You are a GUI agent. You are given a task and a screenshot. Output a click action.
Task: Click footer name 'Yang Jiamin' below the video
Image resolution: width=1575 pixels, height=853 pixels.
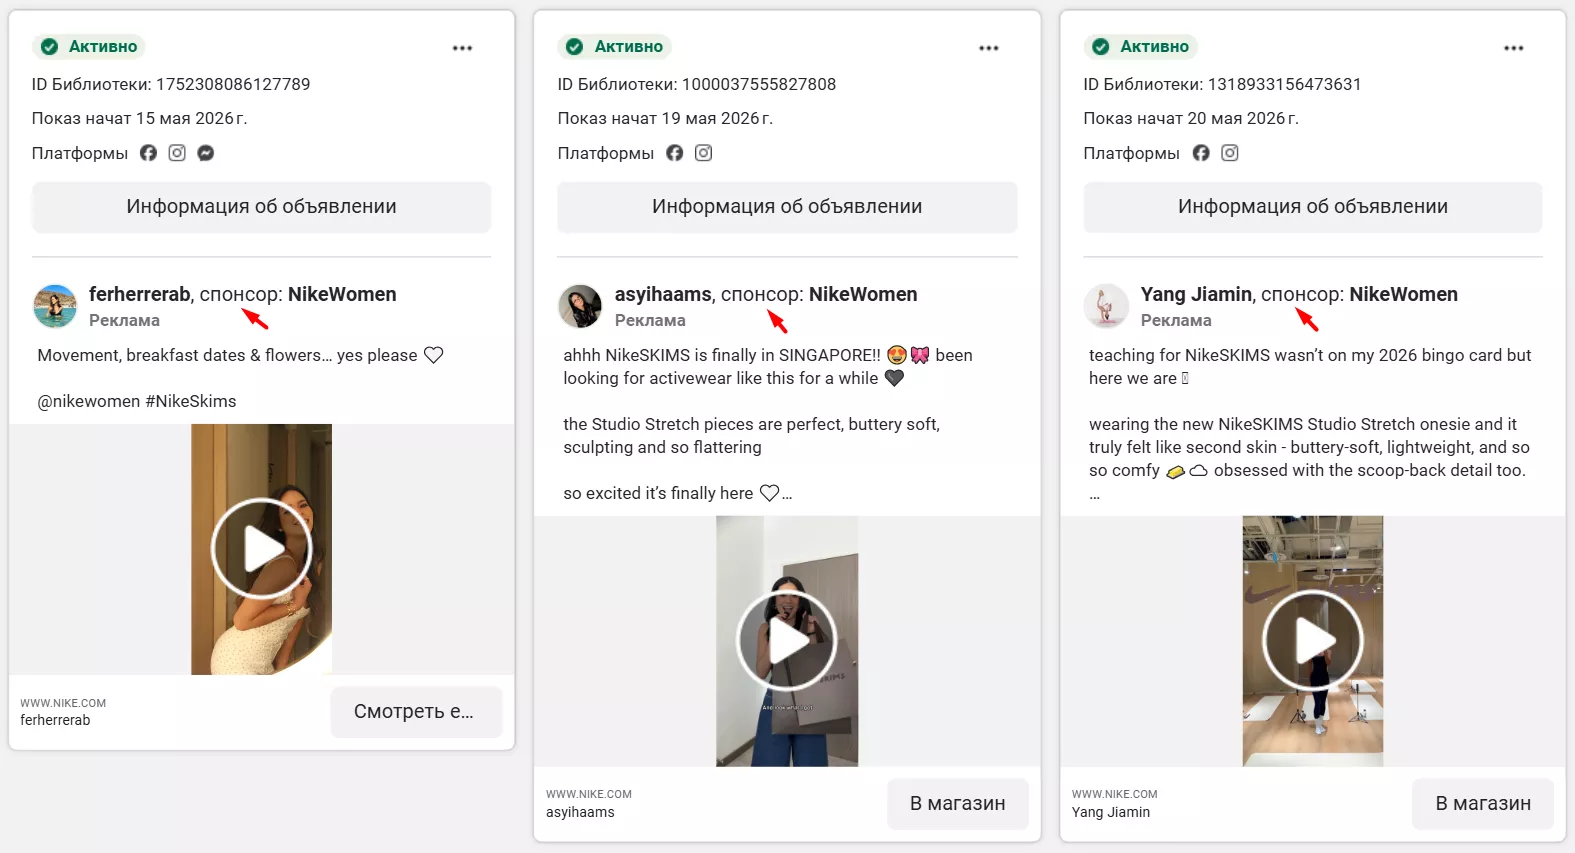(1111, 812)
